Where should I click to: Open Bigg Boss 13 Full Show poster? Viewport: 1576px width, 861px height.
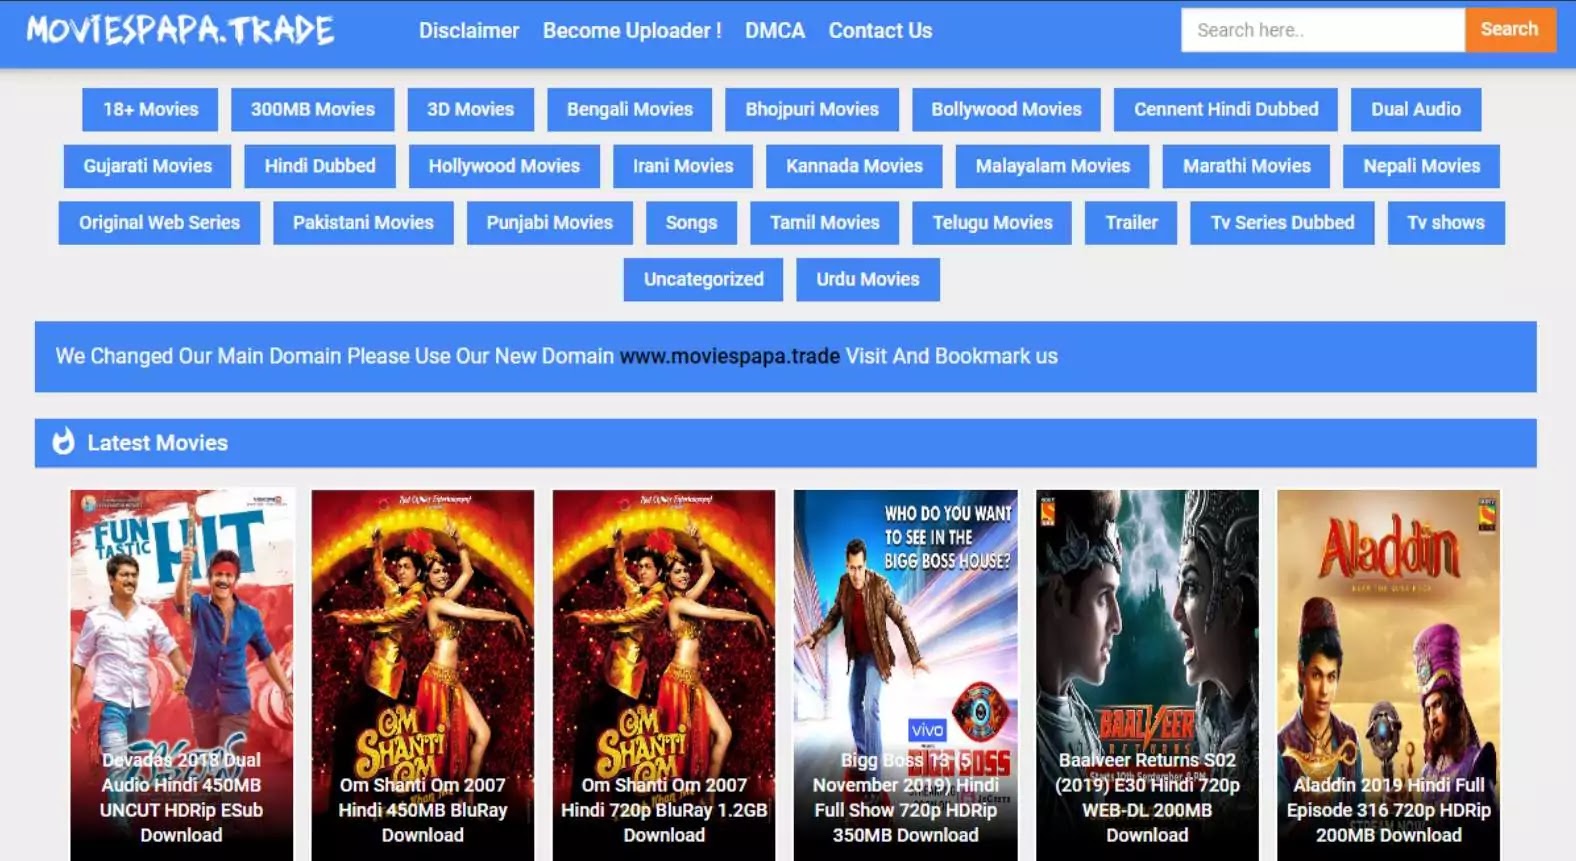coord(906,675)
